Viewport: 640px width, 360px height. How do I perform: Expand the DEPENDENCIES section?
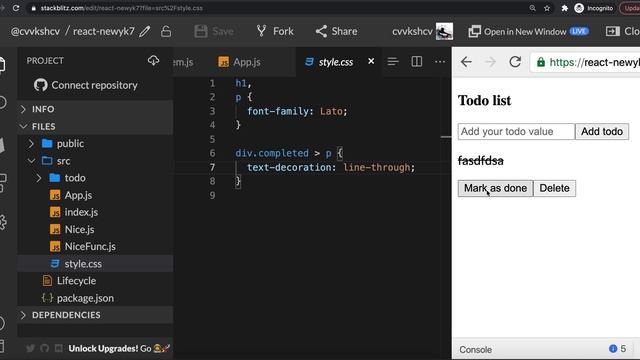[x=96, y=315]
